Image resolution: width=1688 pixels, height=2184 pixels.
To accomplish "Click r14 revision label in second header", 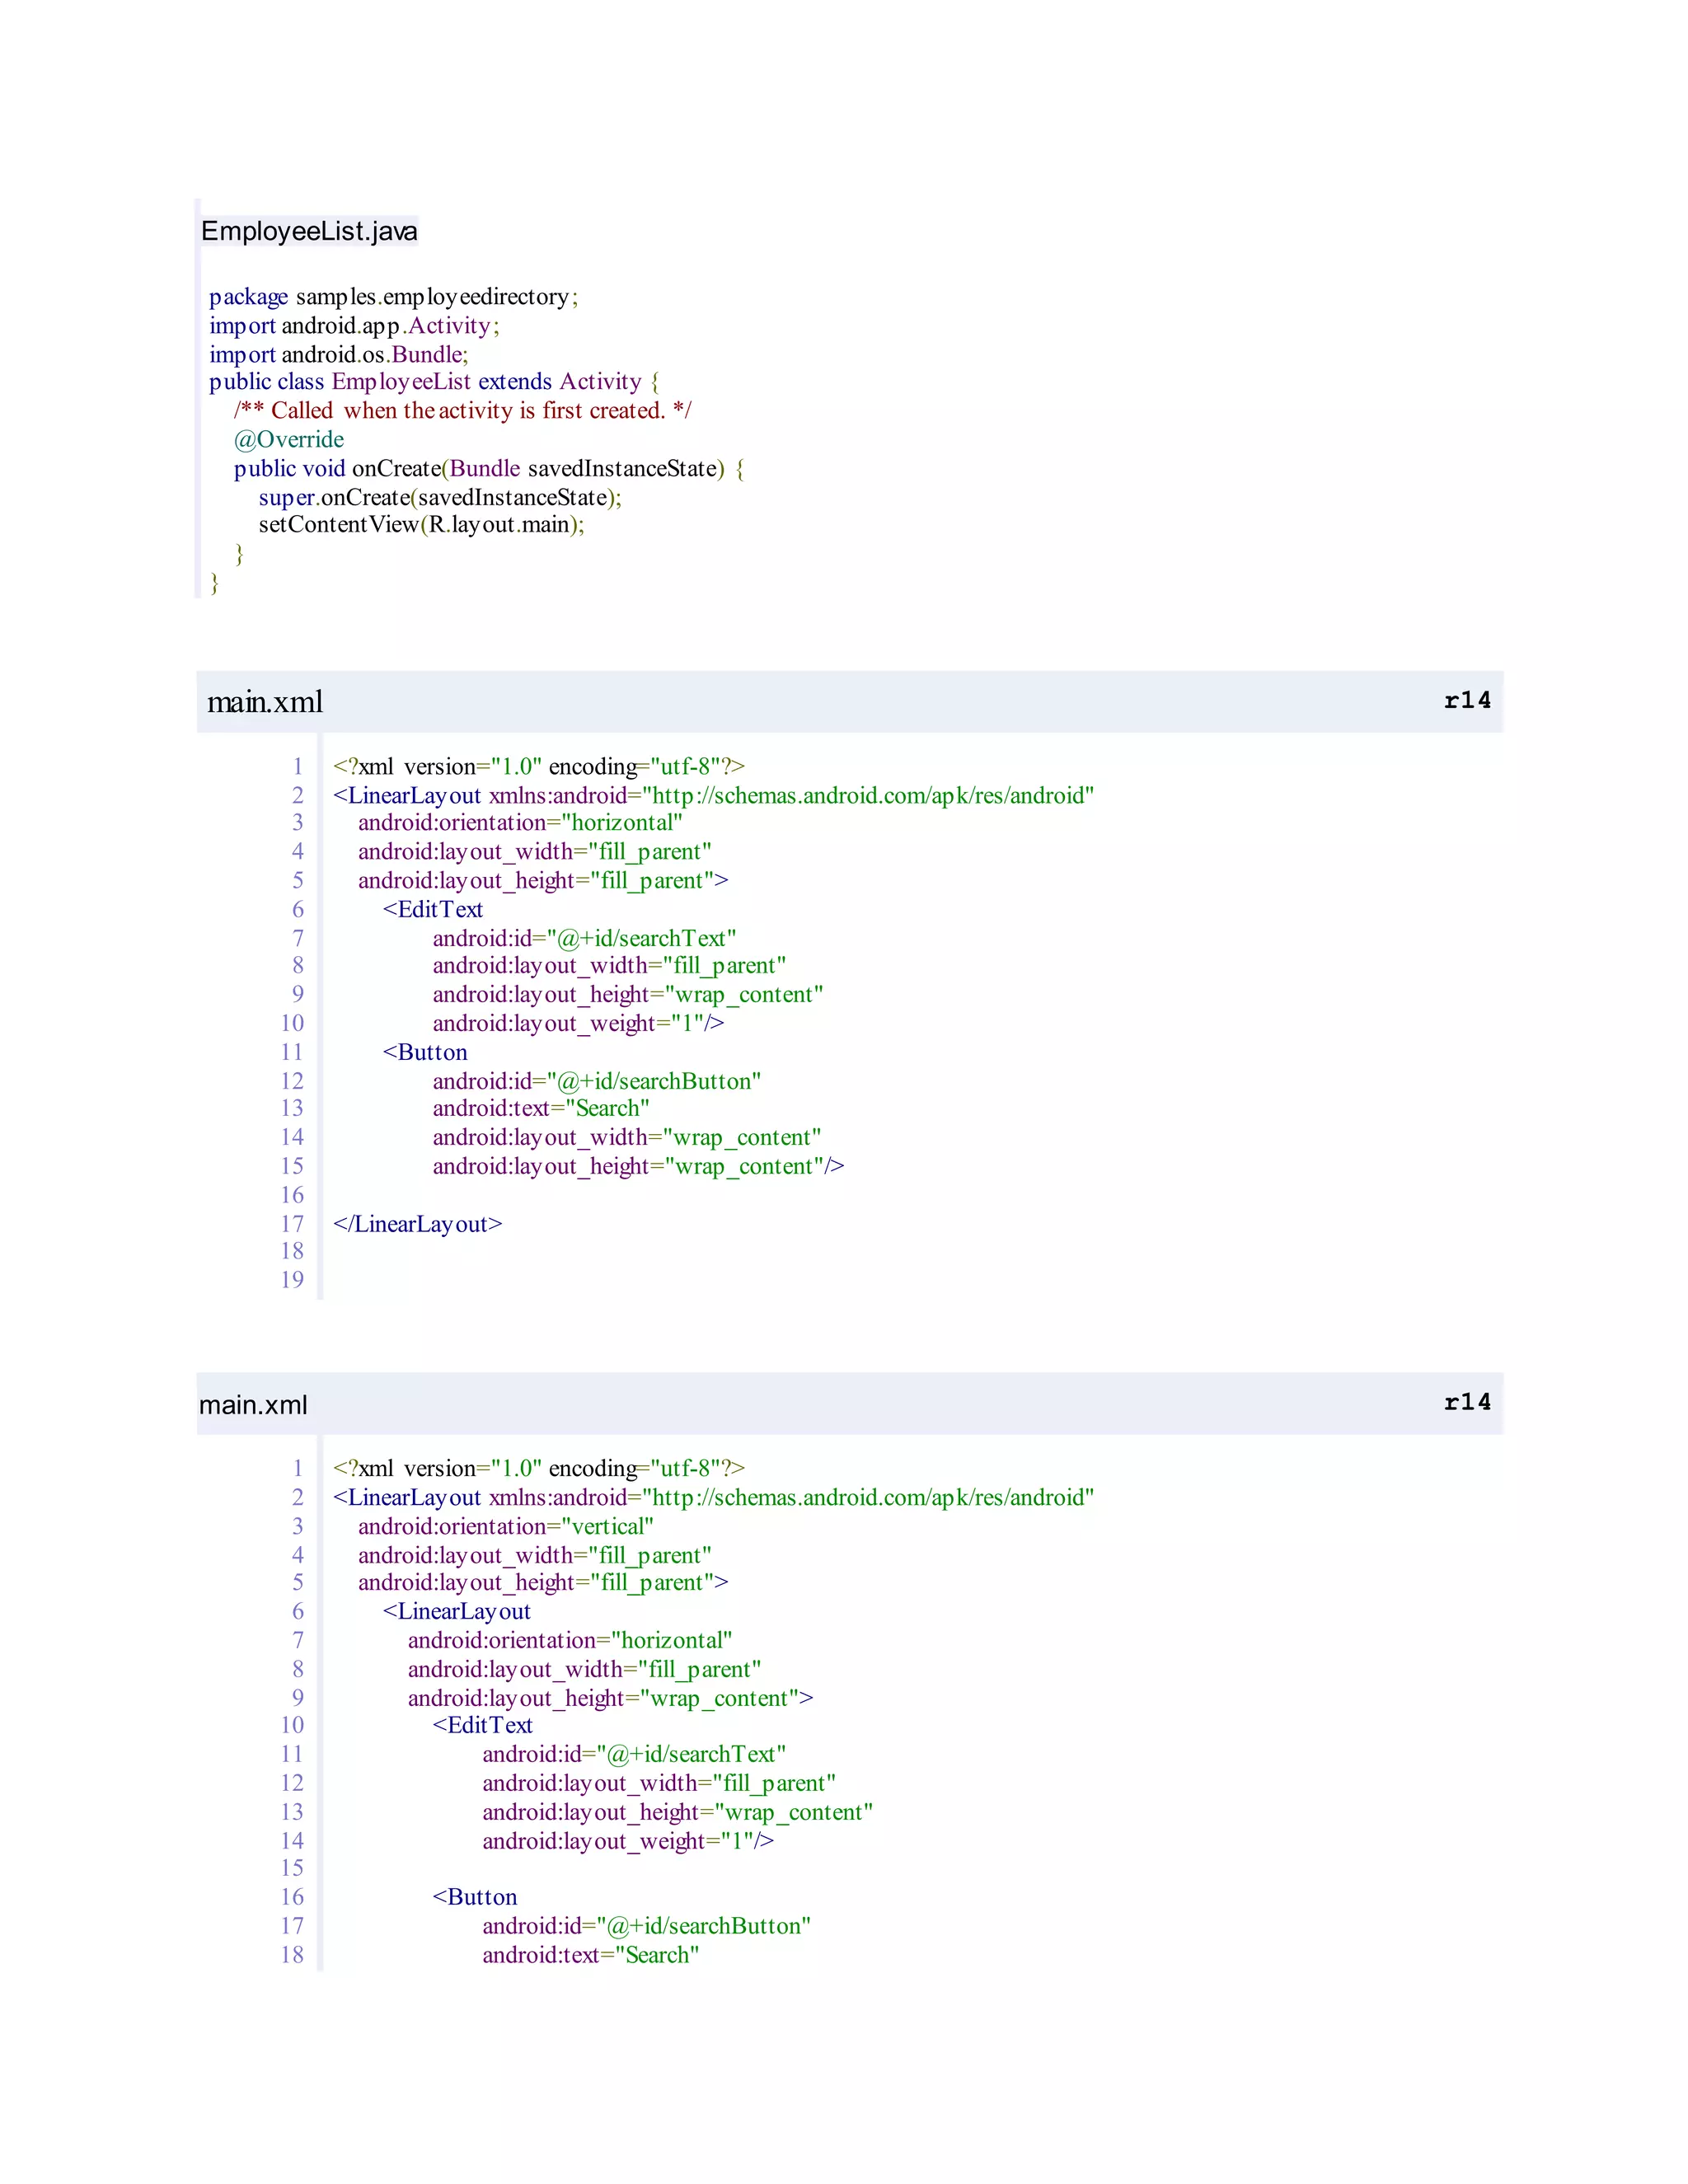I will tap(1466, 1402).
